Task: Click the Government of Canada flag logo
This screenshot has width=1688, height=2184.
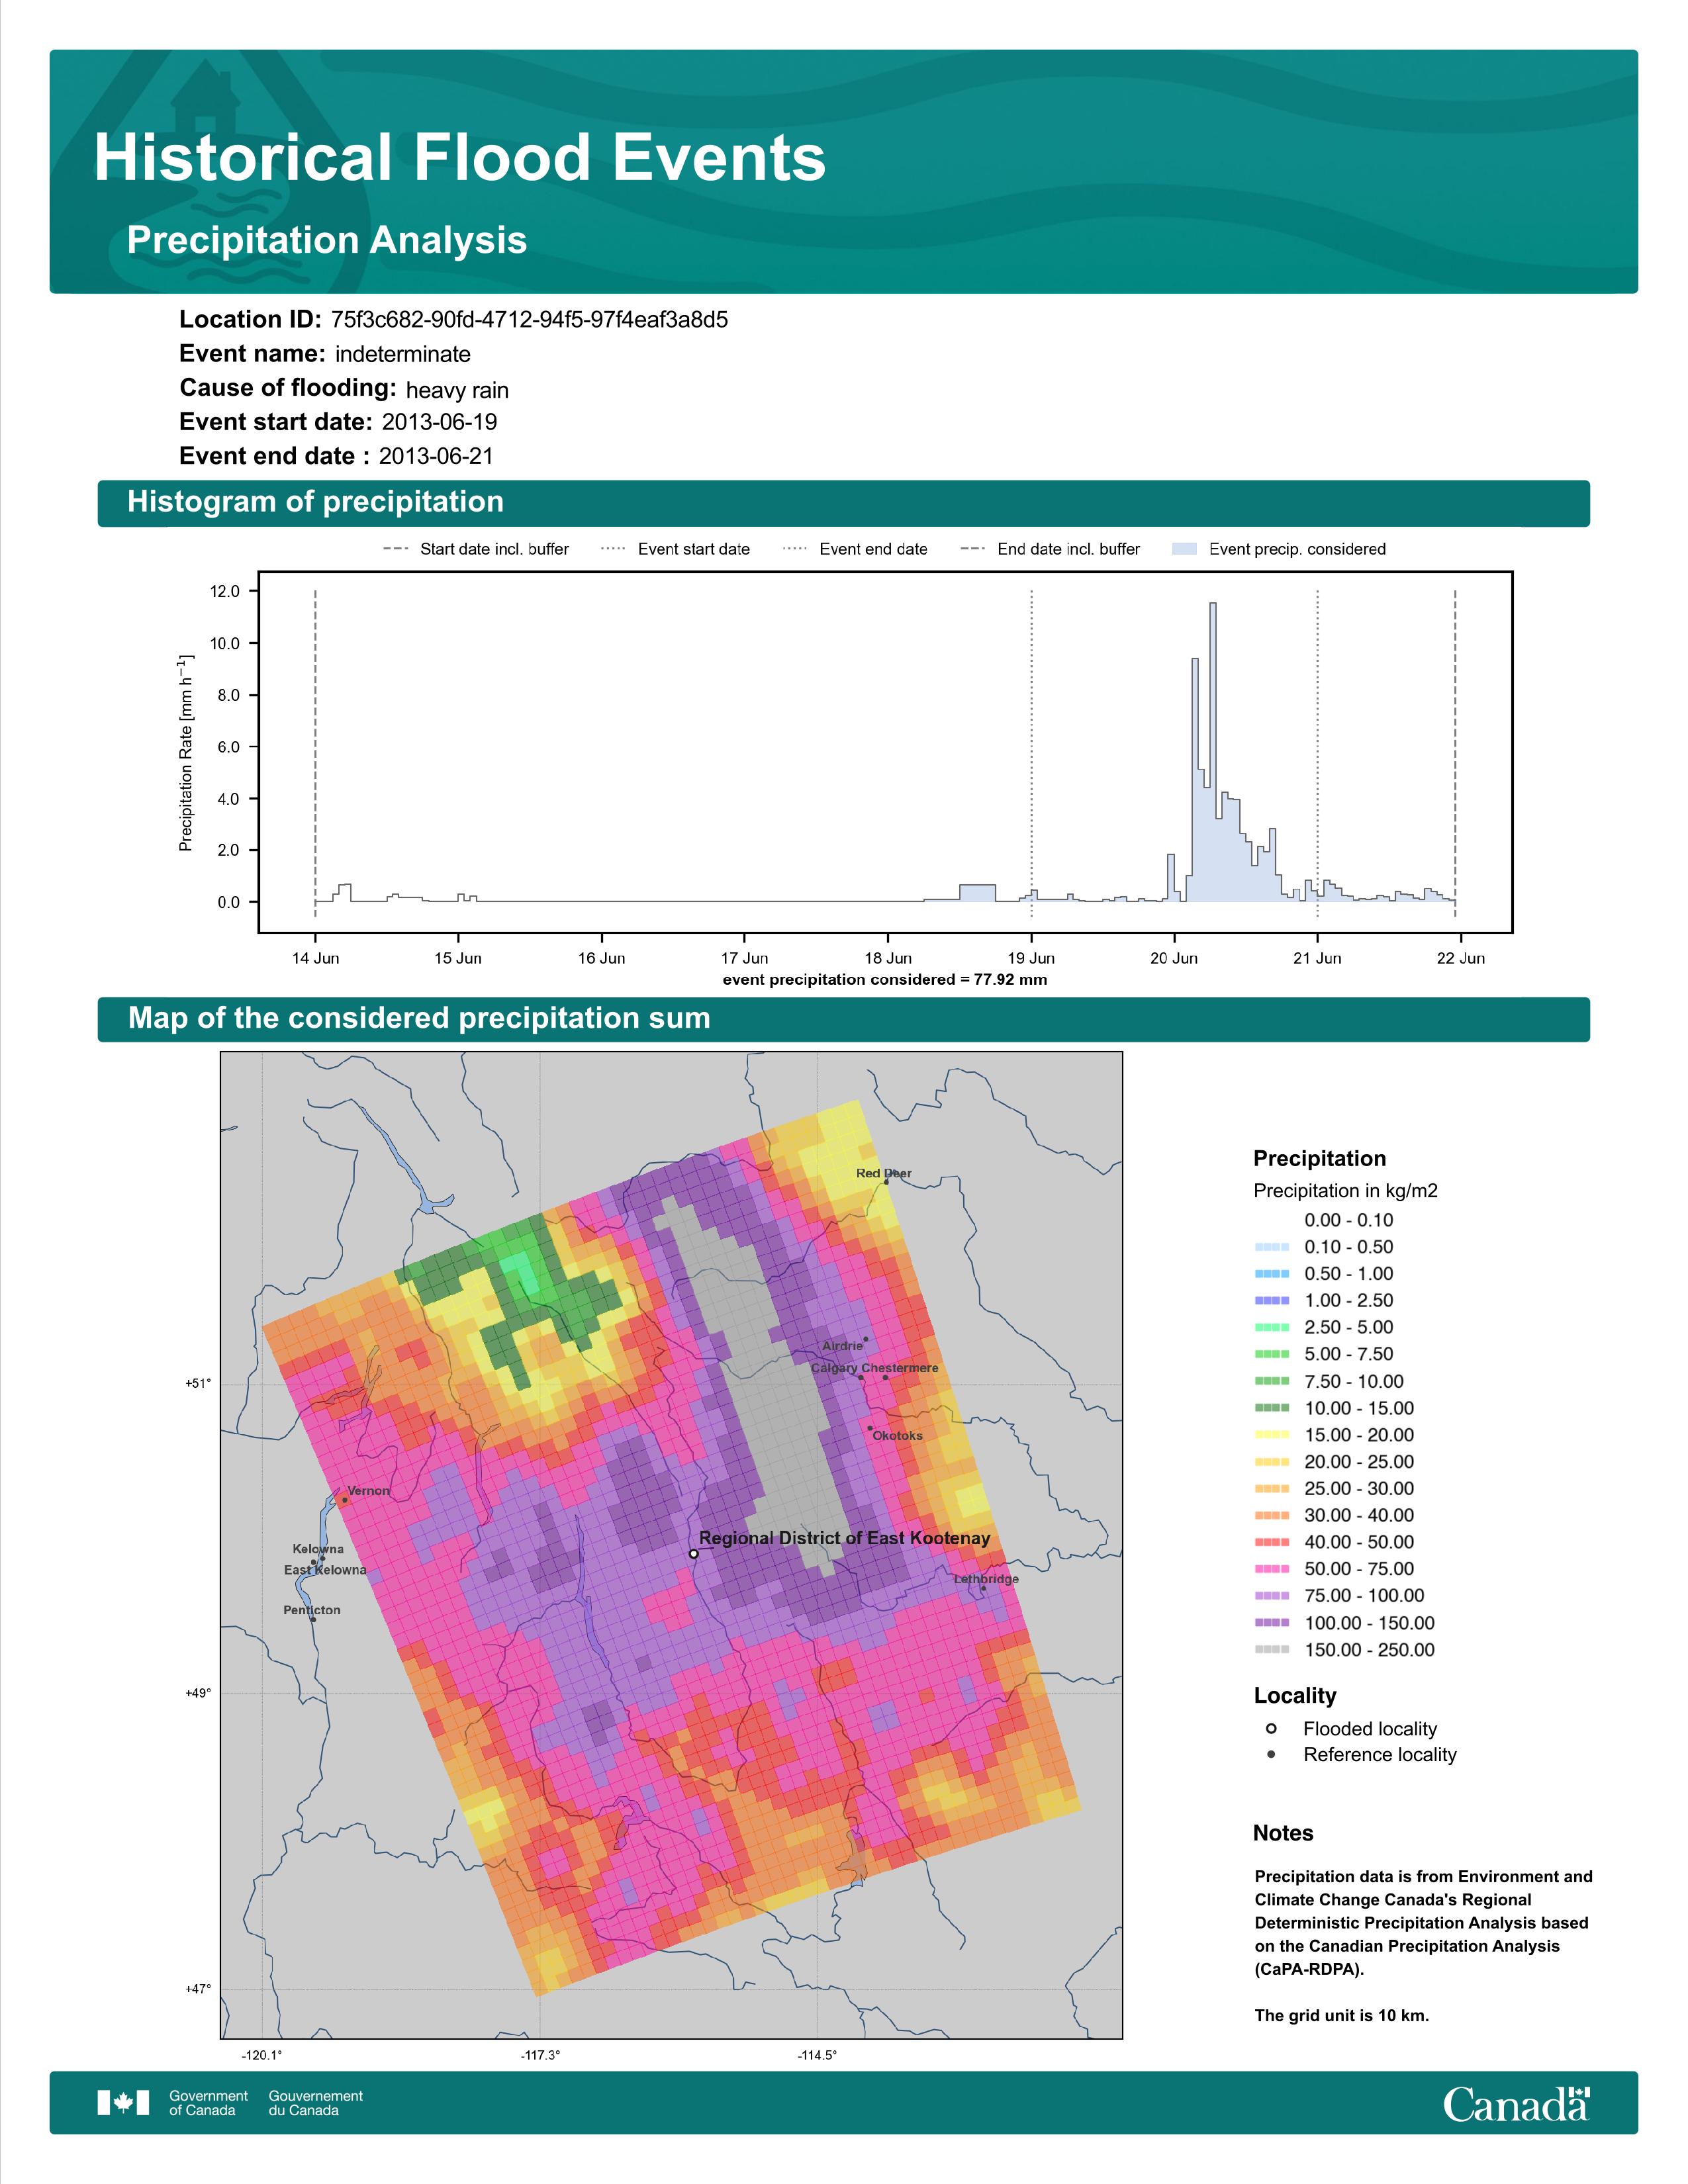Action: pos(123,2103)
